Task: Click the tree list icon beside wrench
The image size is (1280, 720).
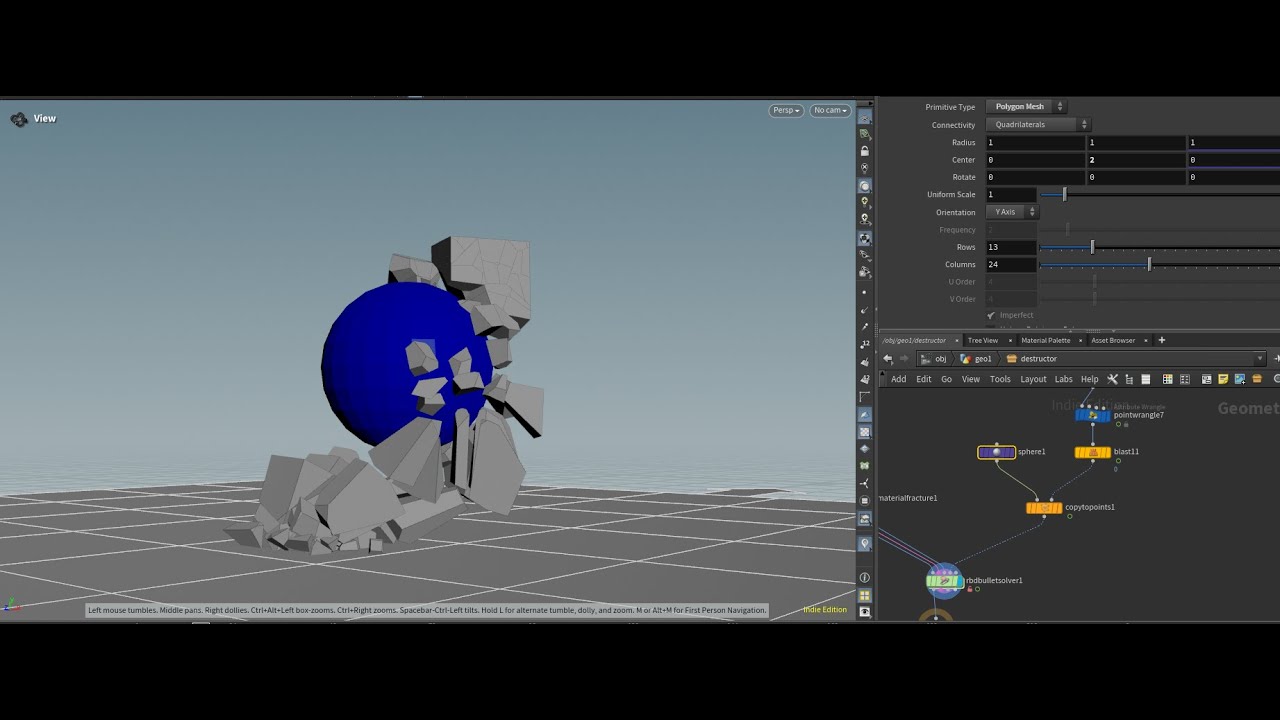Action: pyautogui.click(x=1129, y=379)
